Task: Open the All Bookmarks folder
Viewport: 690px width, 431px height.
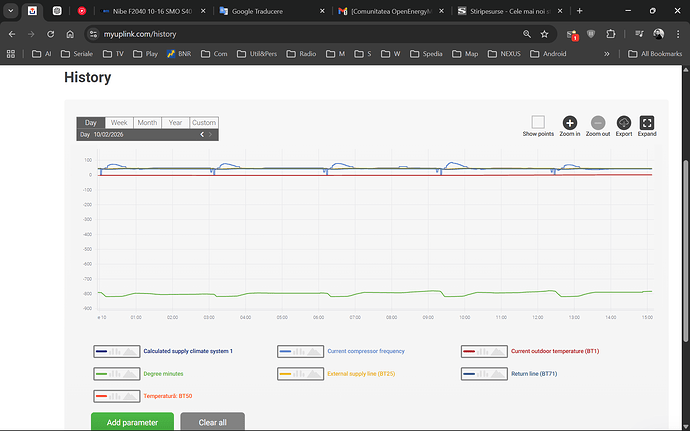Action: (x=653, y=53)
